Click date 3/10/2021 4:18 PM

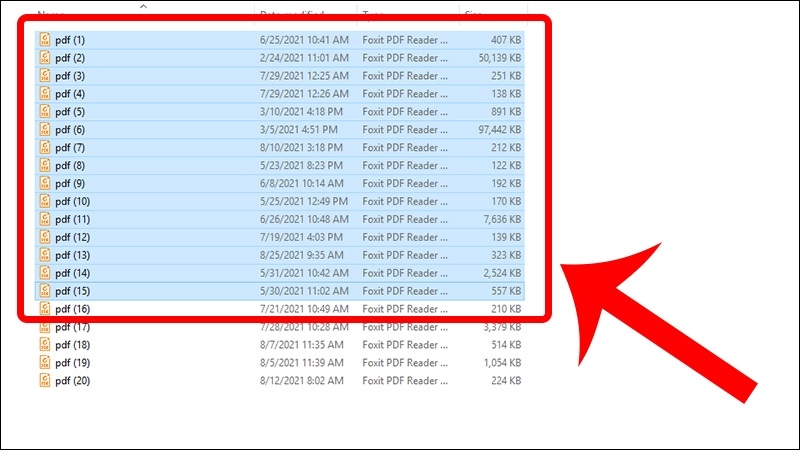click(301, 111)
